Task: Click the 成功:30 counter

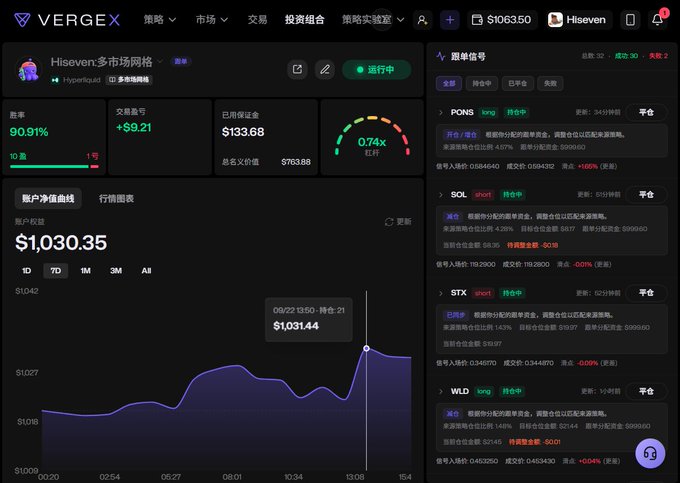Action: pos(626,56)
